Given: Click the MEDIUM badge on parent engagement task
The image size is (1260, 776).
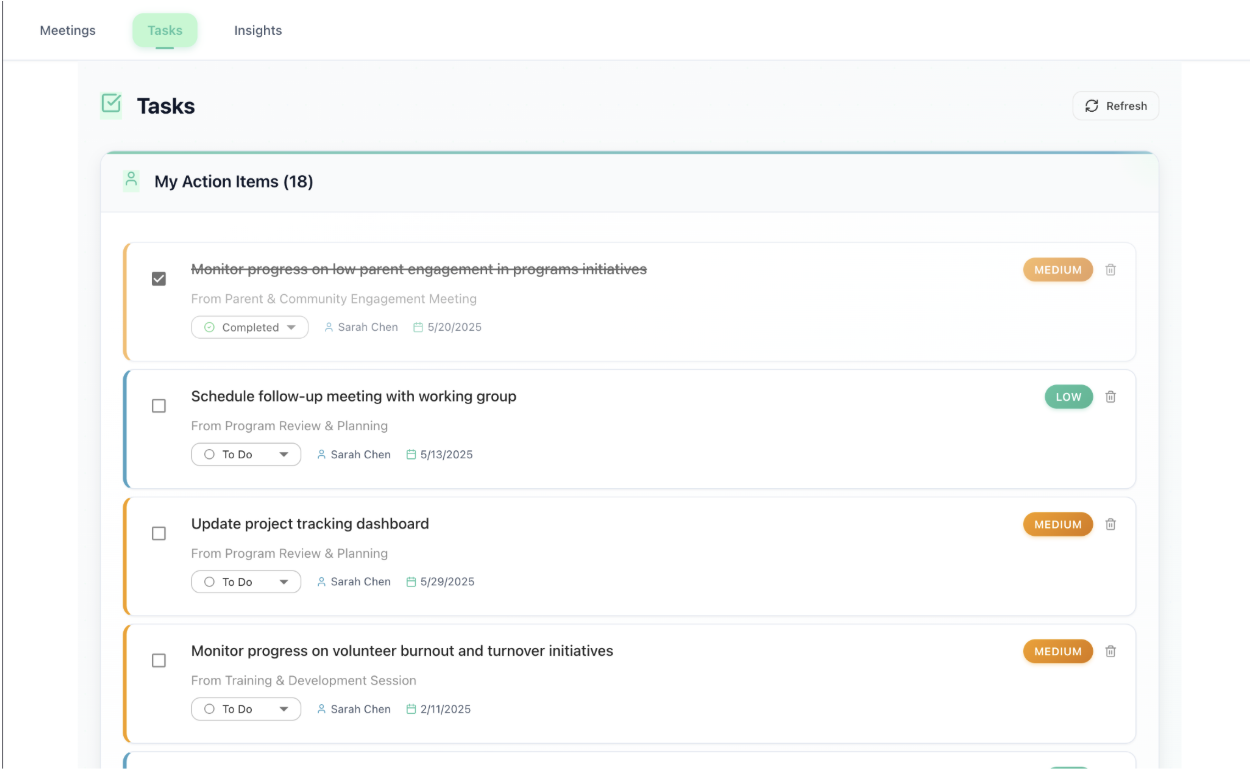Looking at the screenshot, I should coord(1058,270).
